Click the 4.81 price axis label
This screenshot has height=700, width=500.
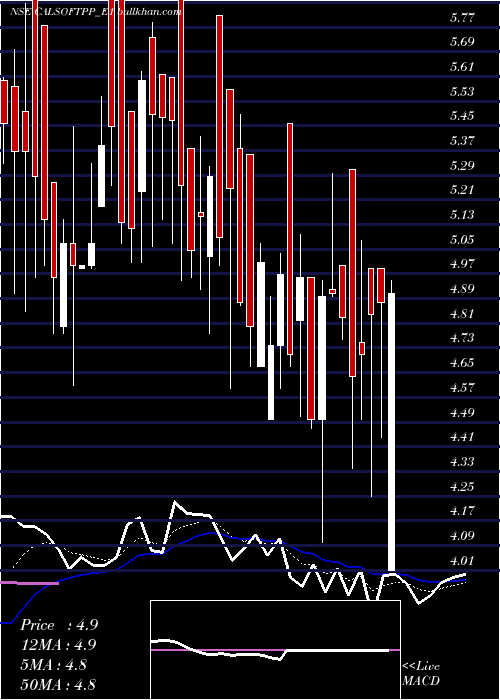pos(462,313)
